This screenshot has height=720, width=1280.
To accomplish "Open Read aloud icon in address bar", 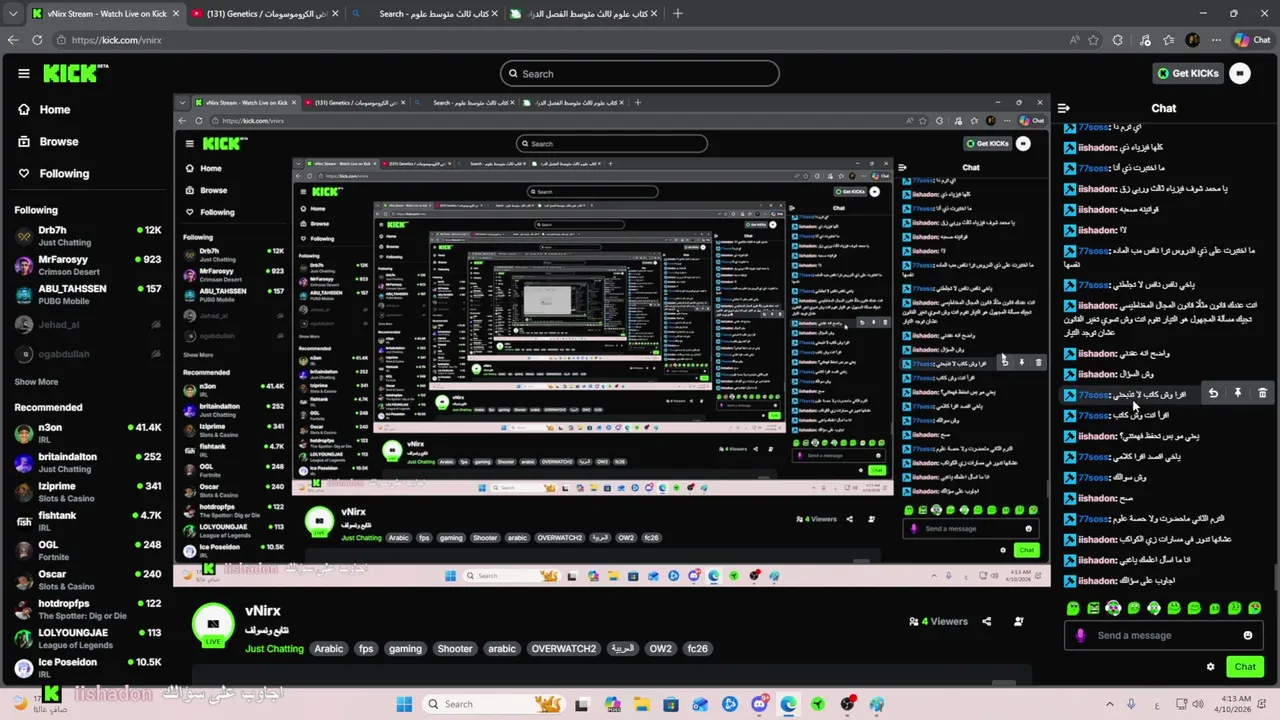I will pyautogui.click(x=1074, y=40).
